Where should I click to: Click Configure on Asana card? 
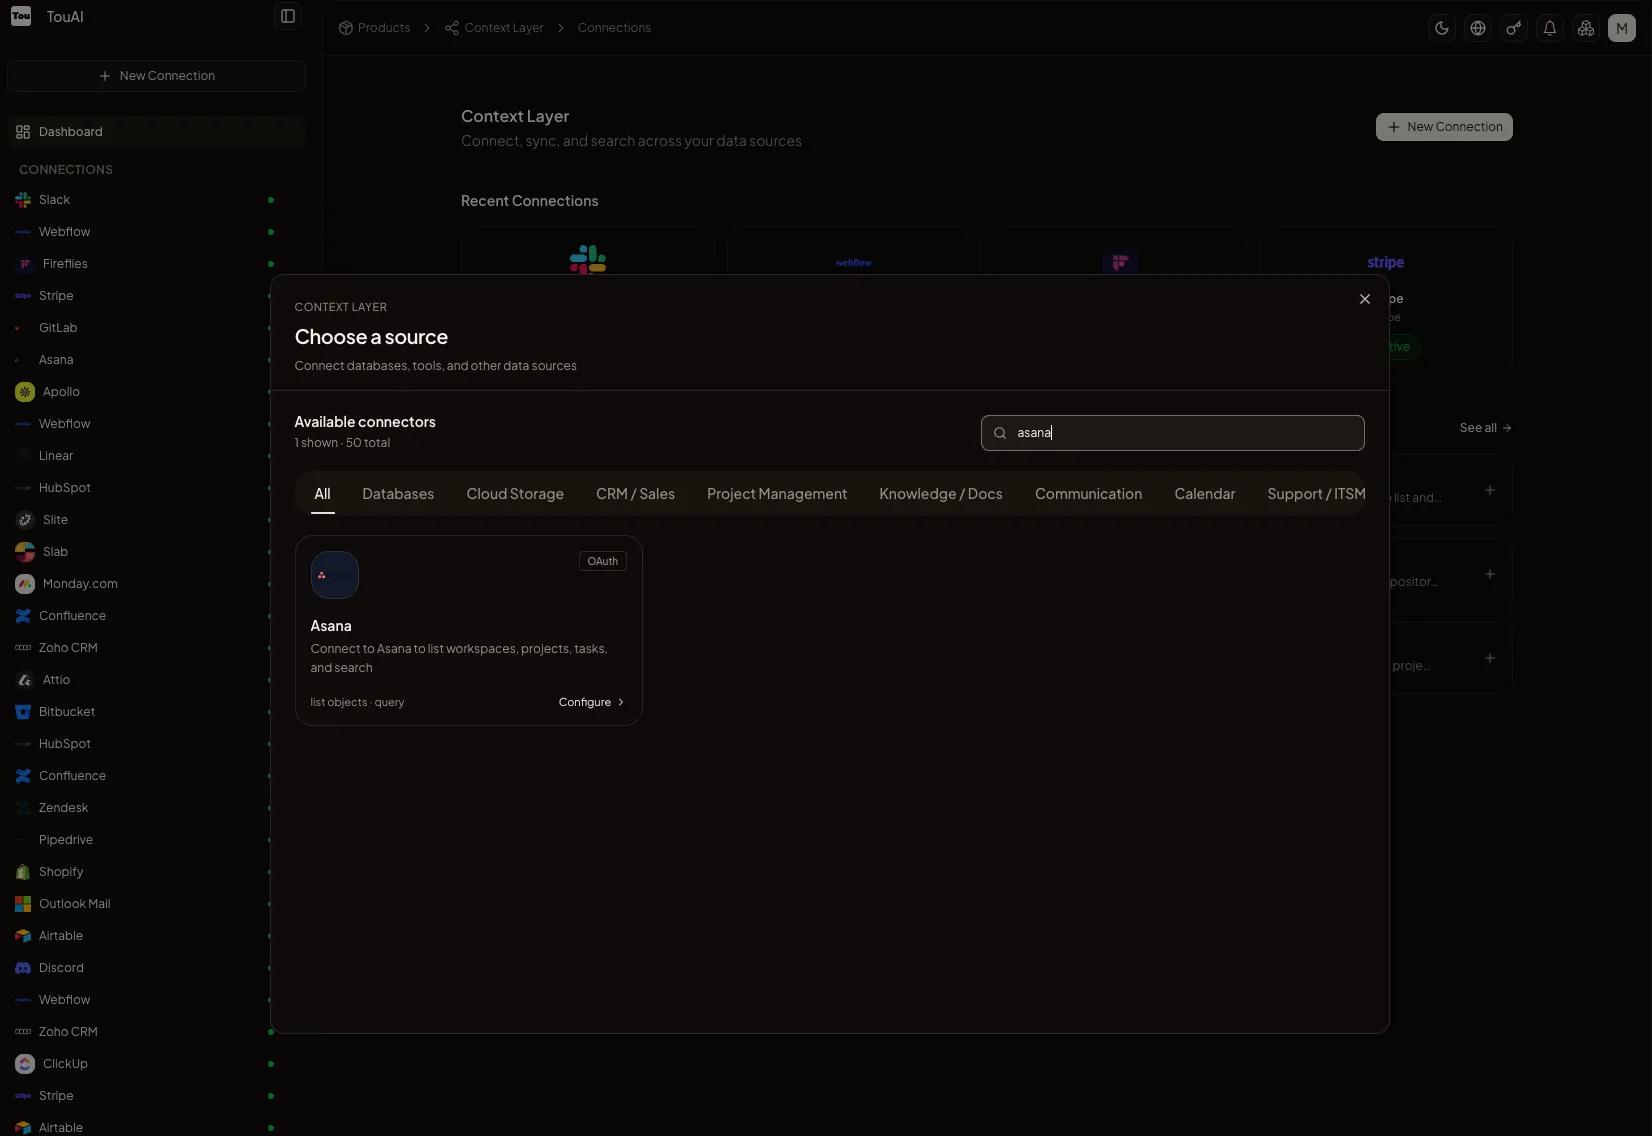pos(591,702)
